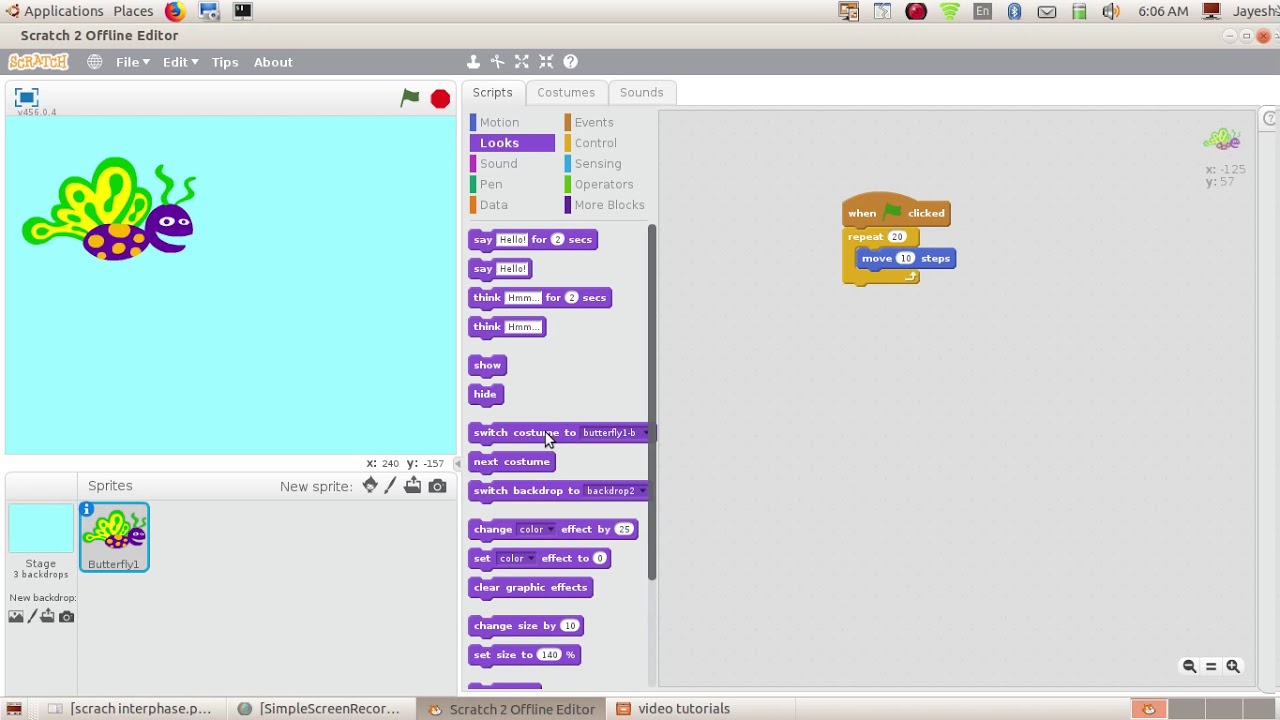1280x720 pixels.
Task: Select the Sensing block category
Action: tap(598, 164)
